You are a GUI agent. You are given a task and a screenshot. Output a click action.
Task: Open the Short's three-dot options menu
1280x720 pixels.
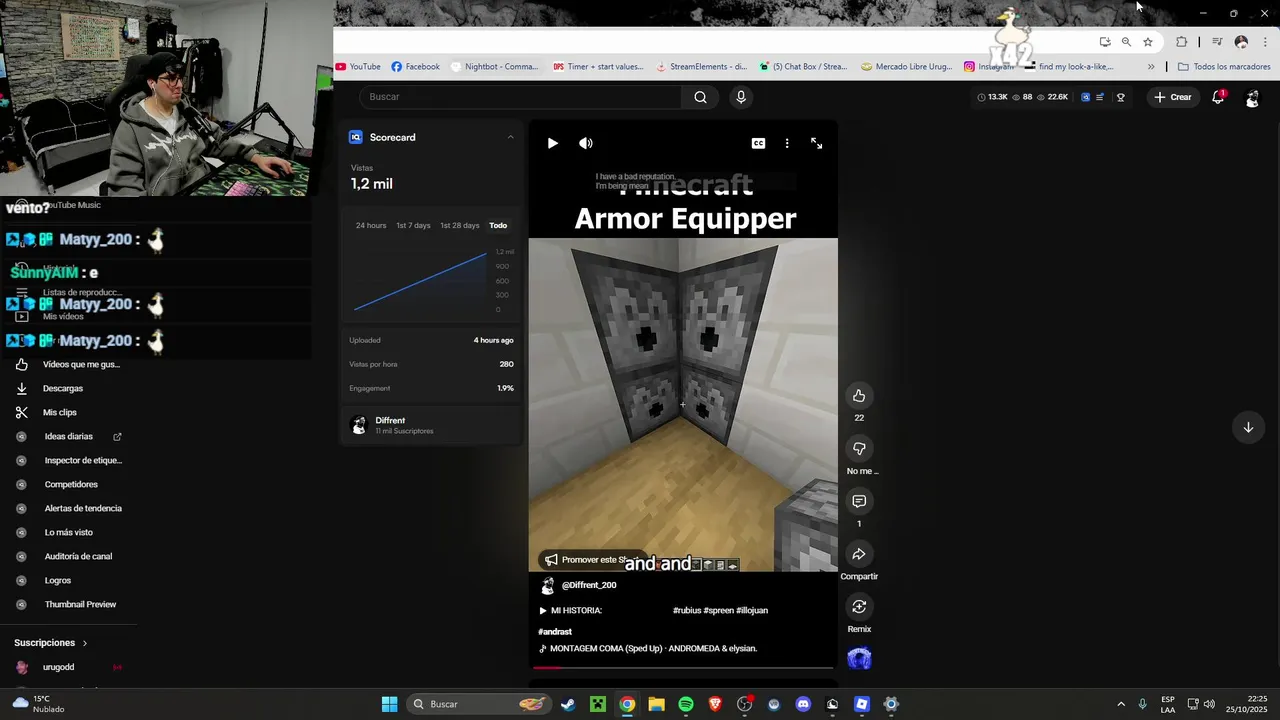(787, 143)
